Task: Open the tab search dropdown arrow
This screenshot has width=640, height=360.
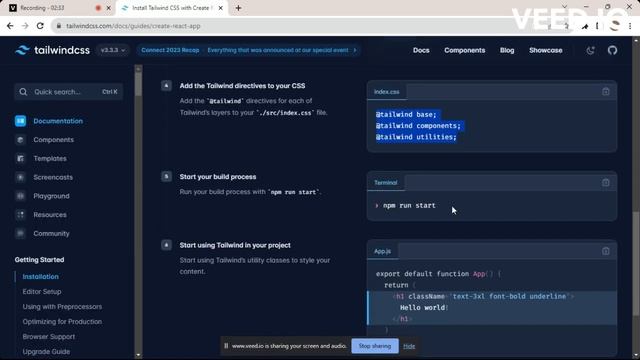Action: tap(564, 7)
